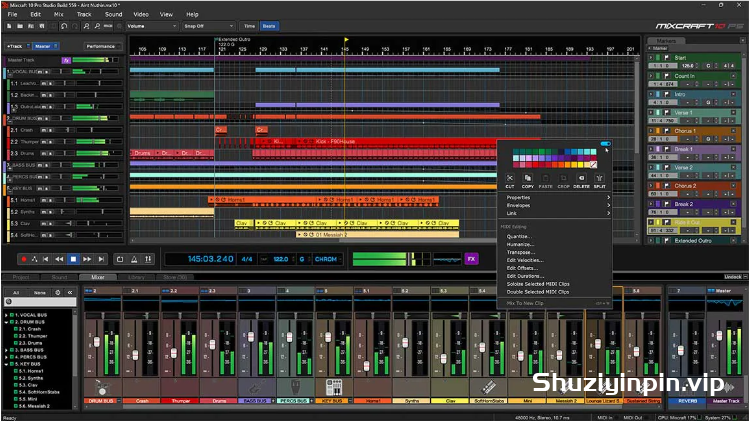Click the Thumper channel volume fader in mixer
The height and width of the screenshot is (421, 750).
click(x=174, y=354)
